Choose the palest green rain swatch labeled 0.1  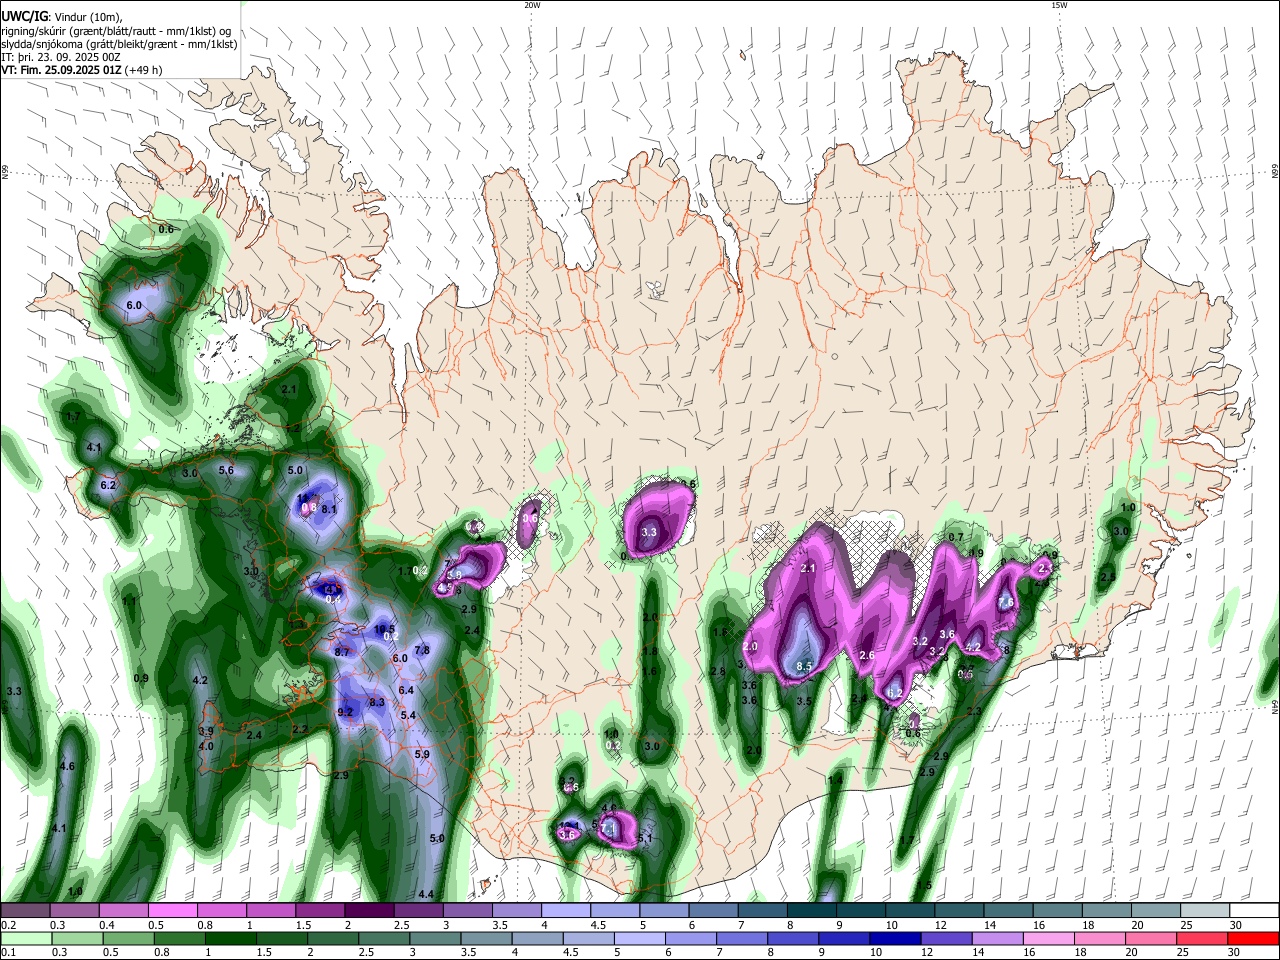tap(24, 938)
